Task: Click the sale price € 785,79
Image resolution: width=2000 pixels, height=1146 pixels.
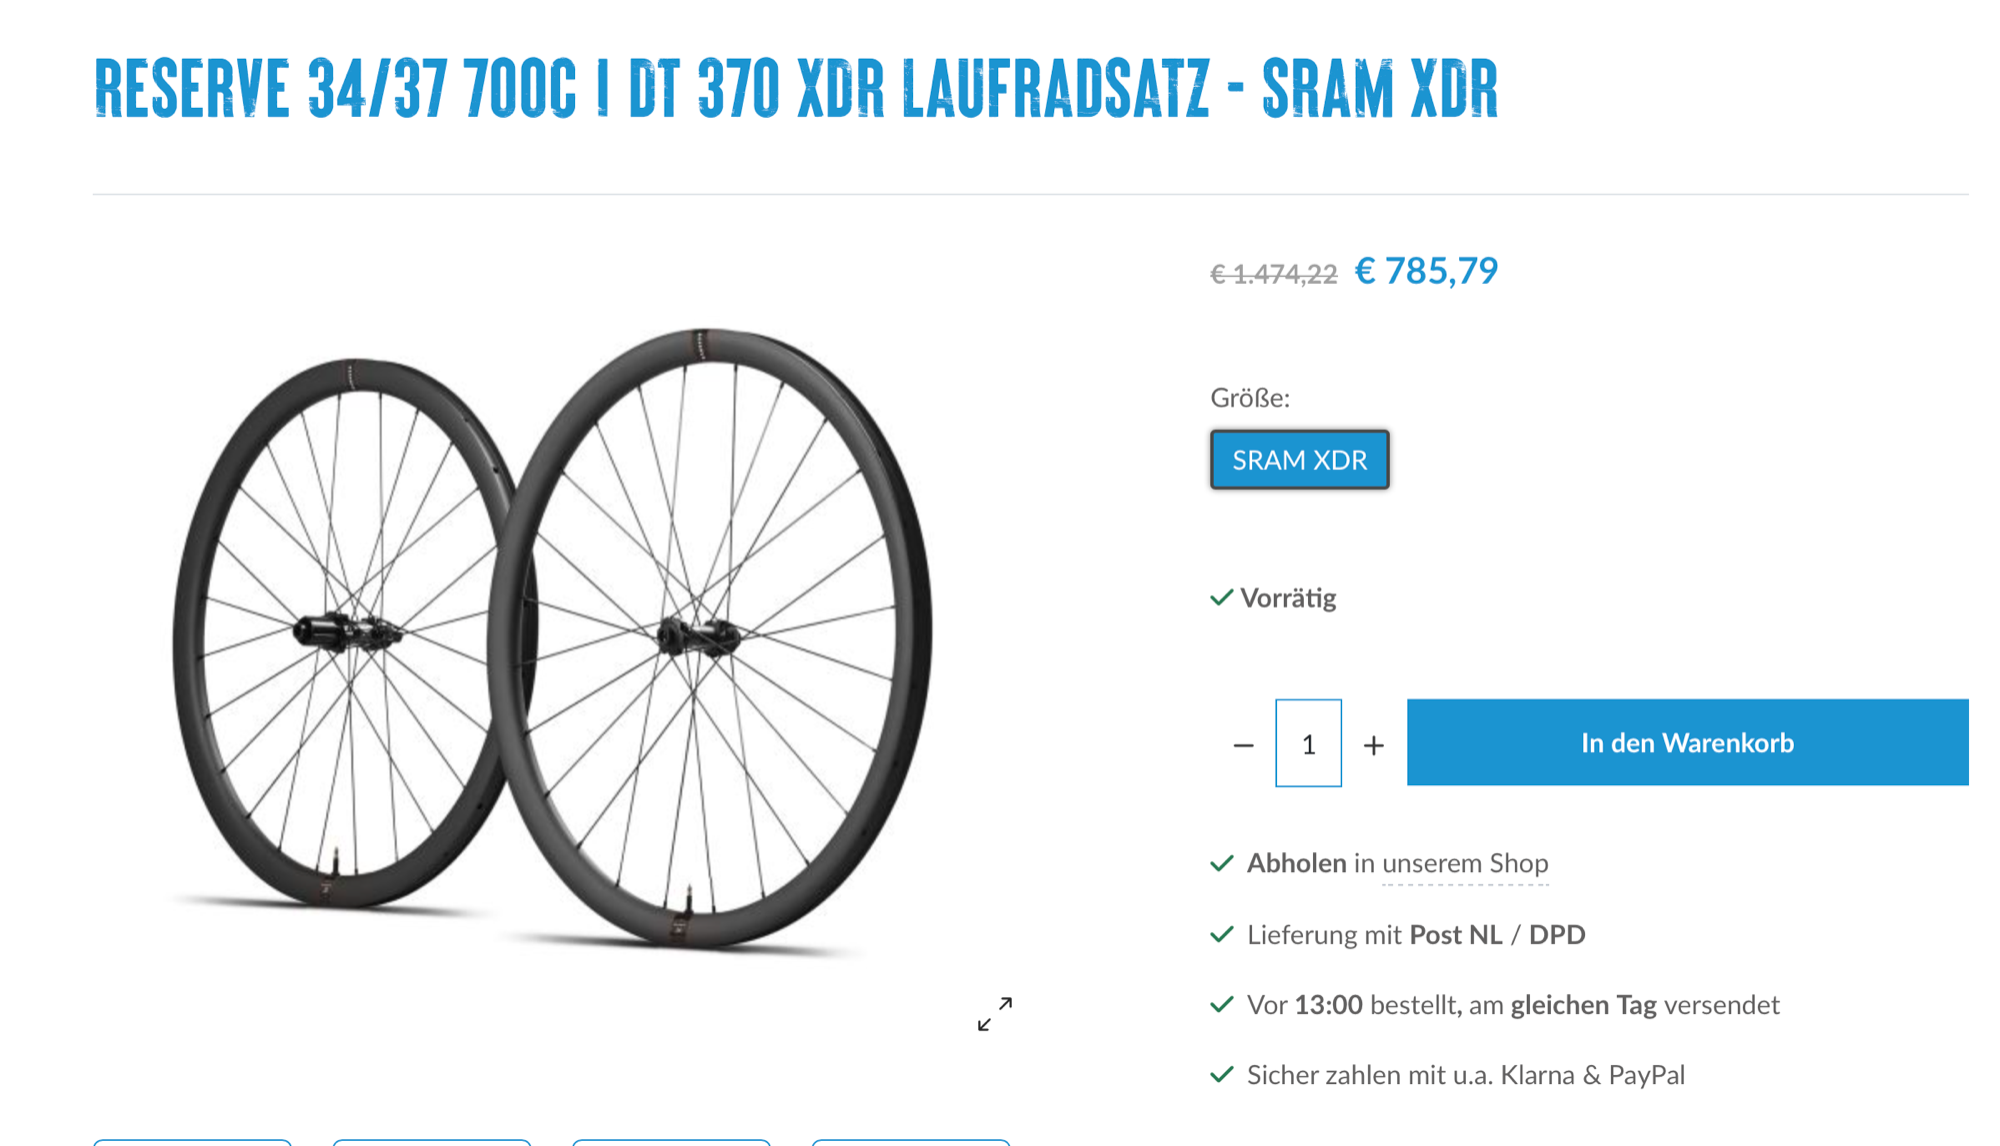Action: (1426, 271)
